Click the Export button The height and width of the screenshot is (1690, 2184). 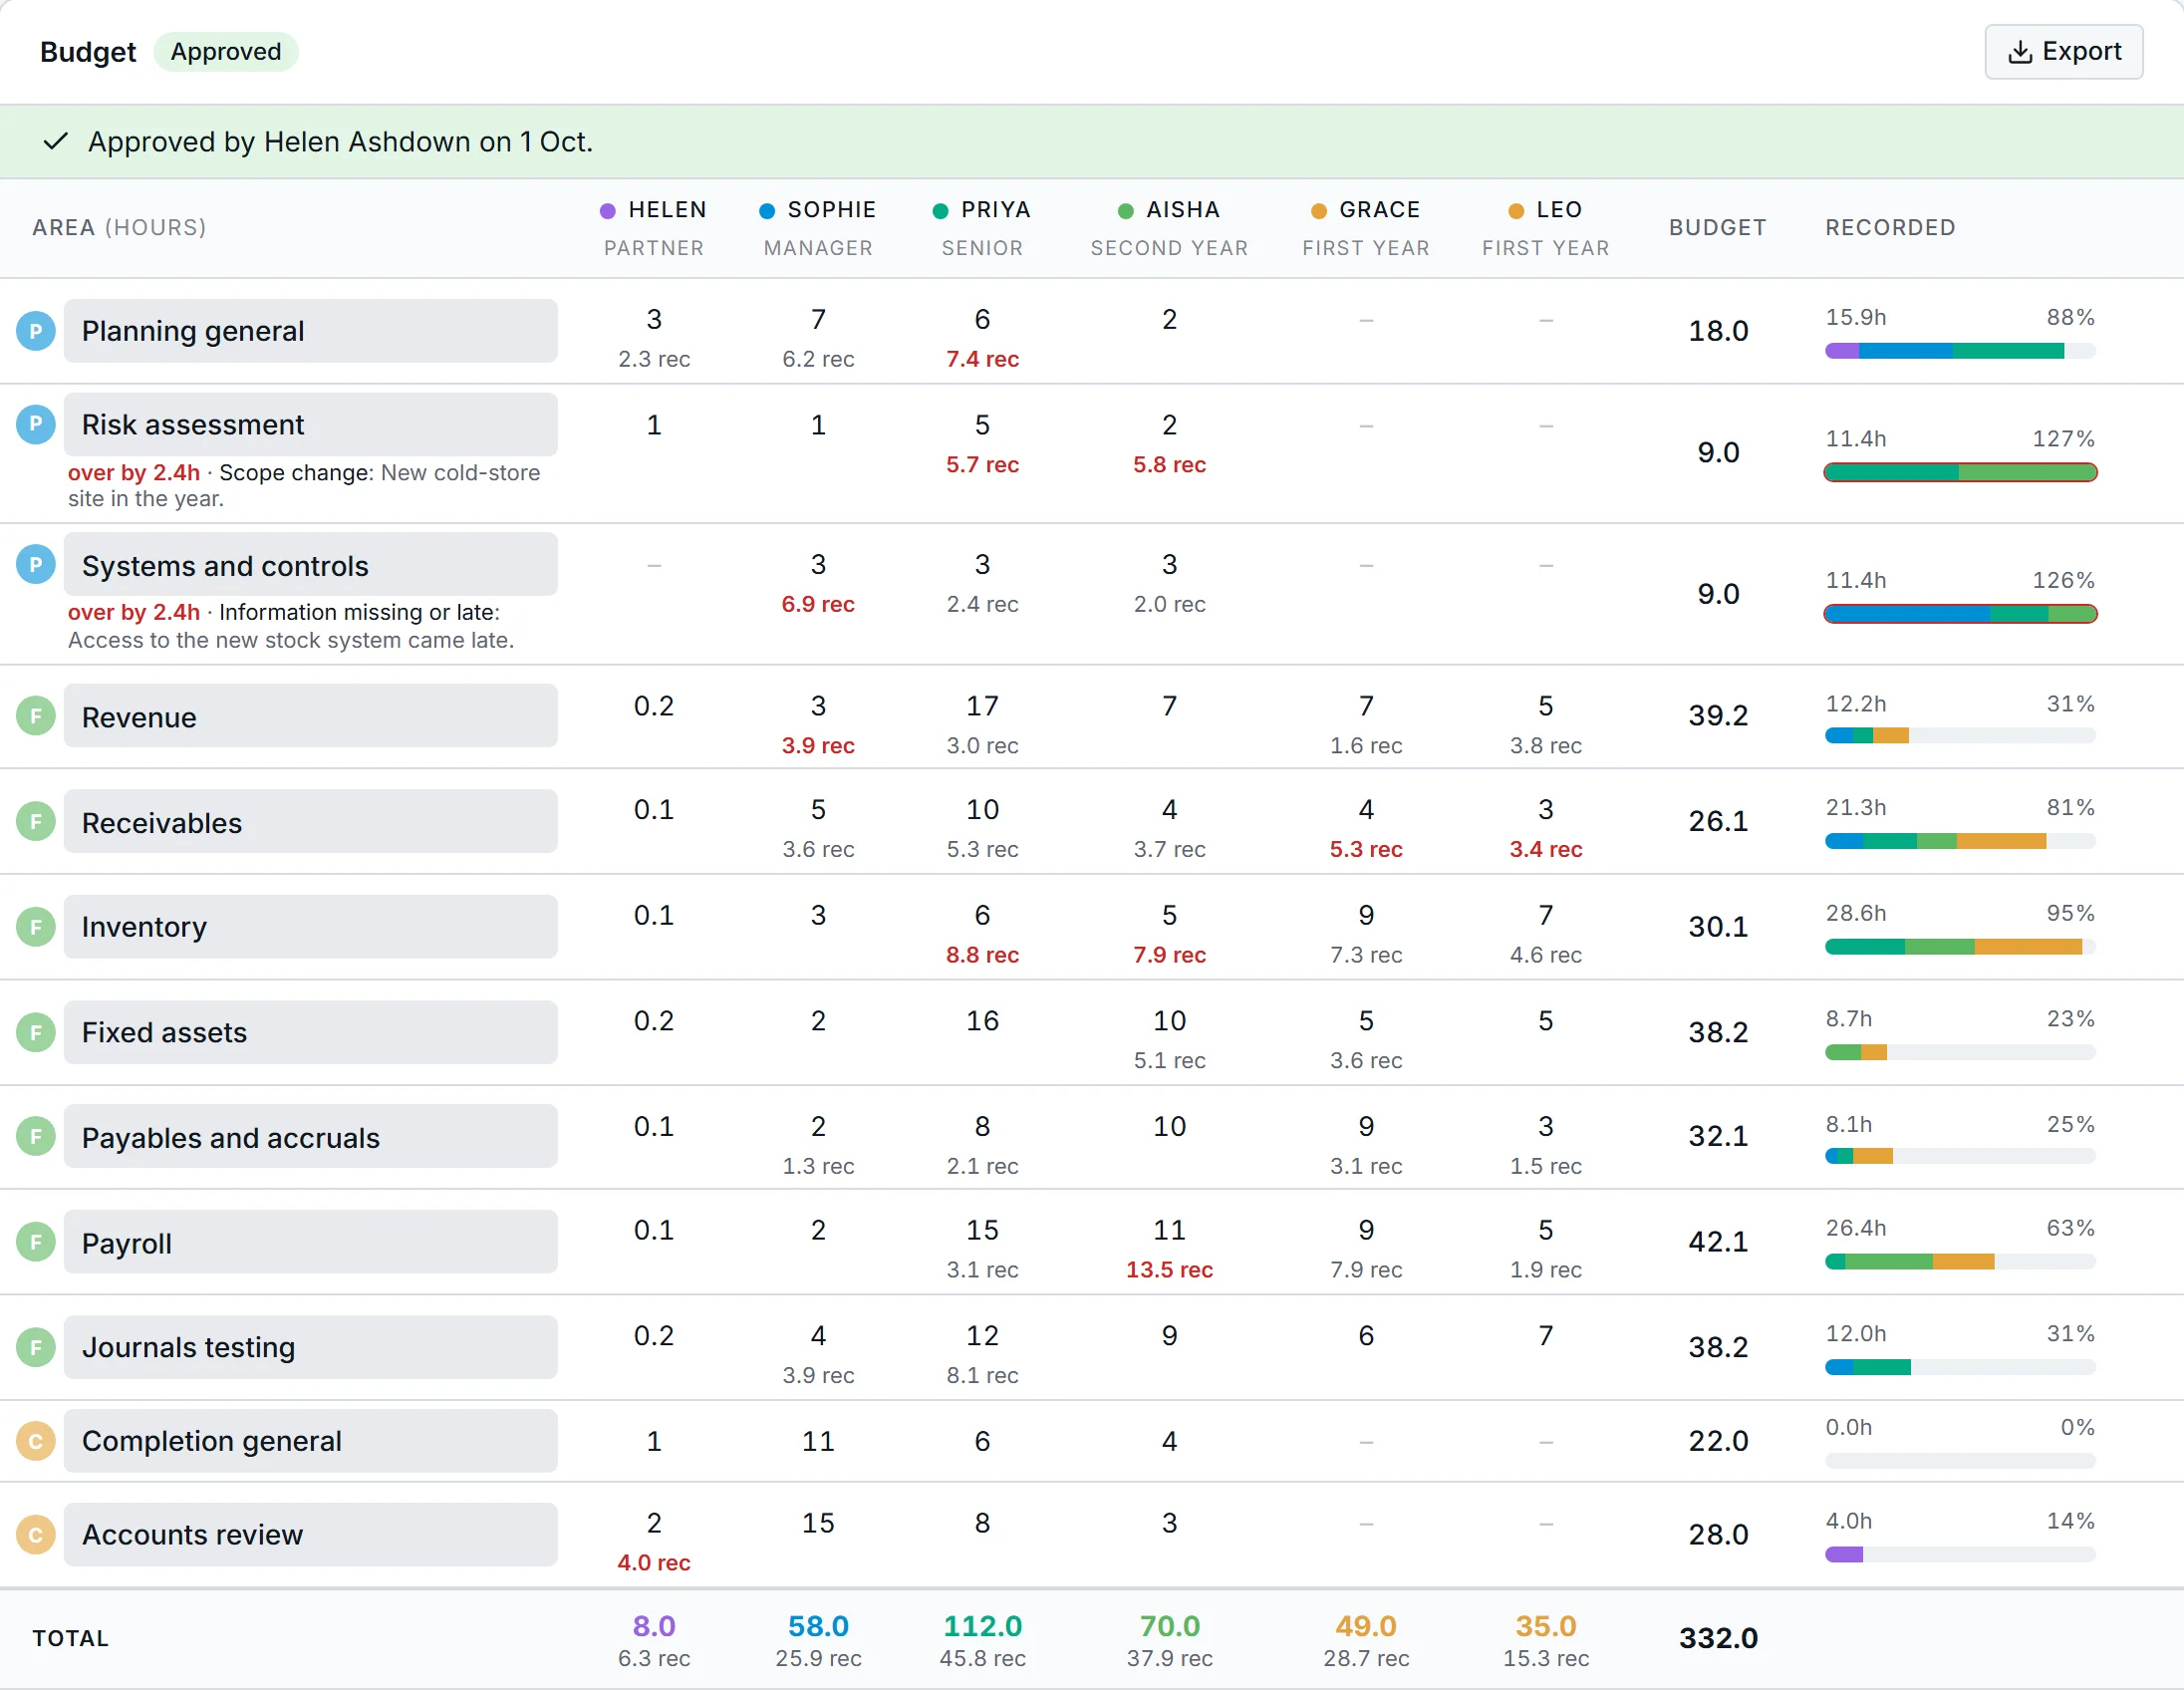pos(2063,52)
